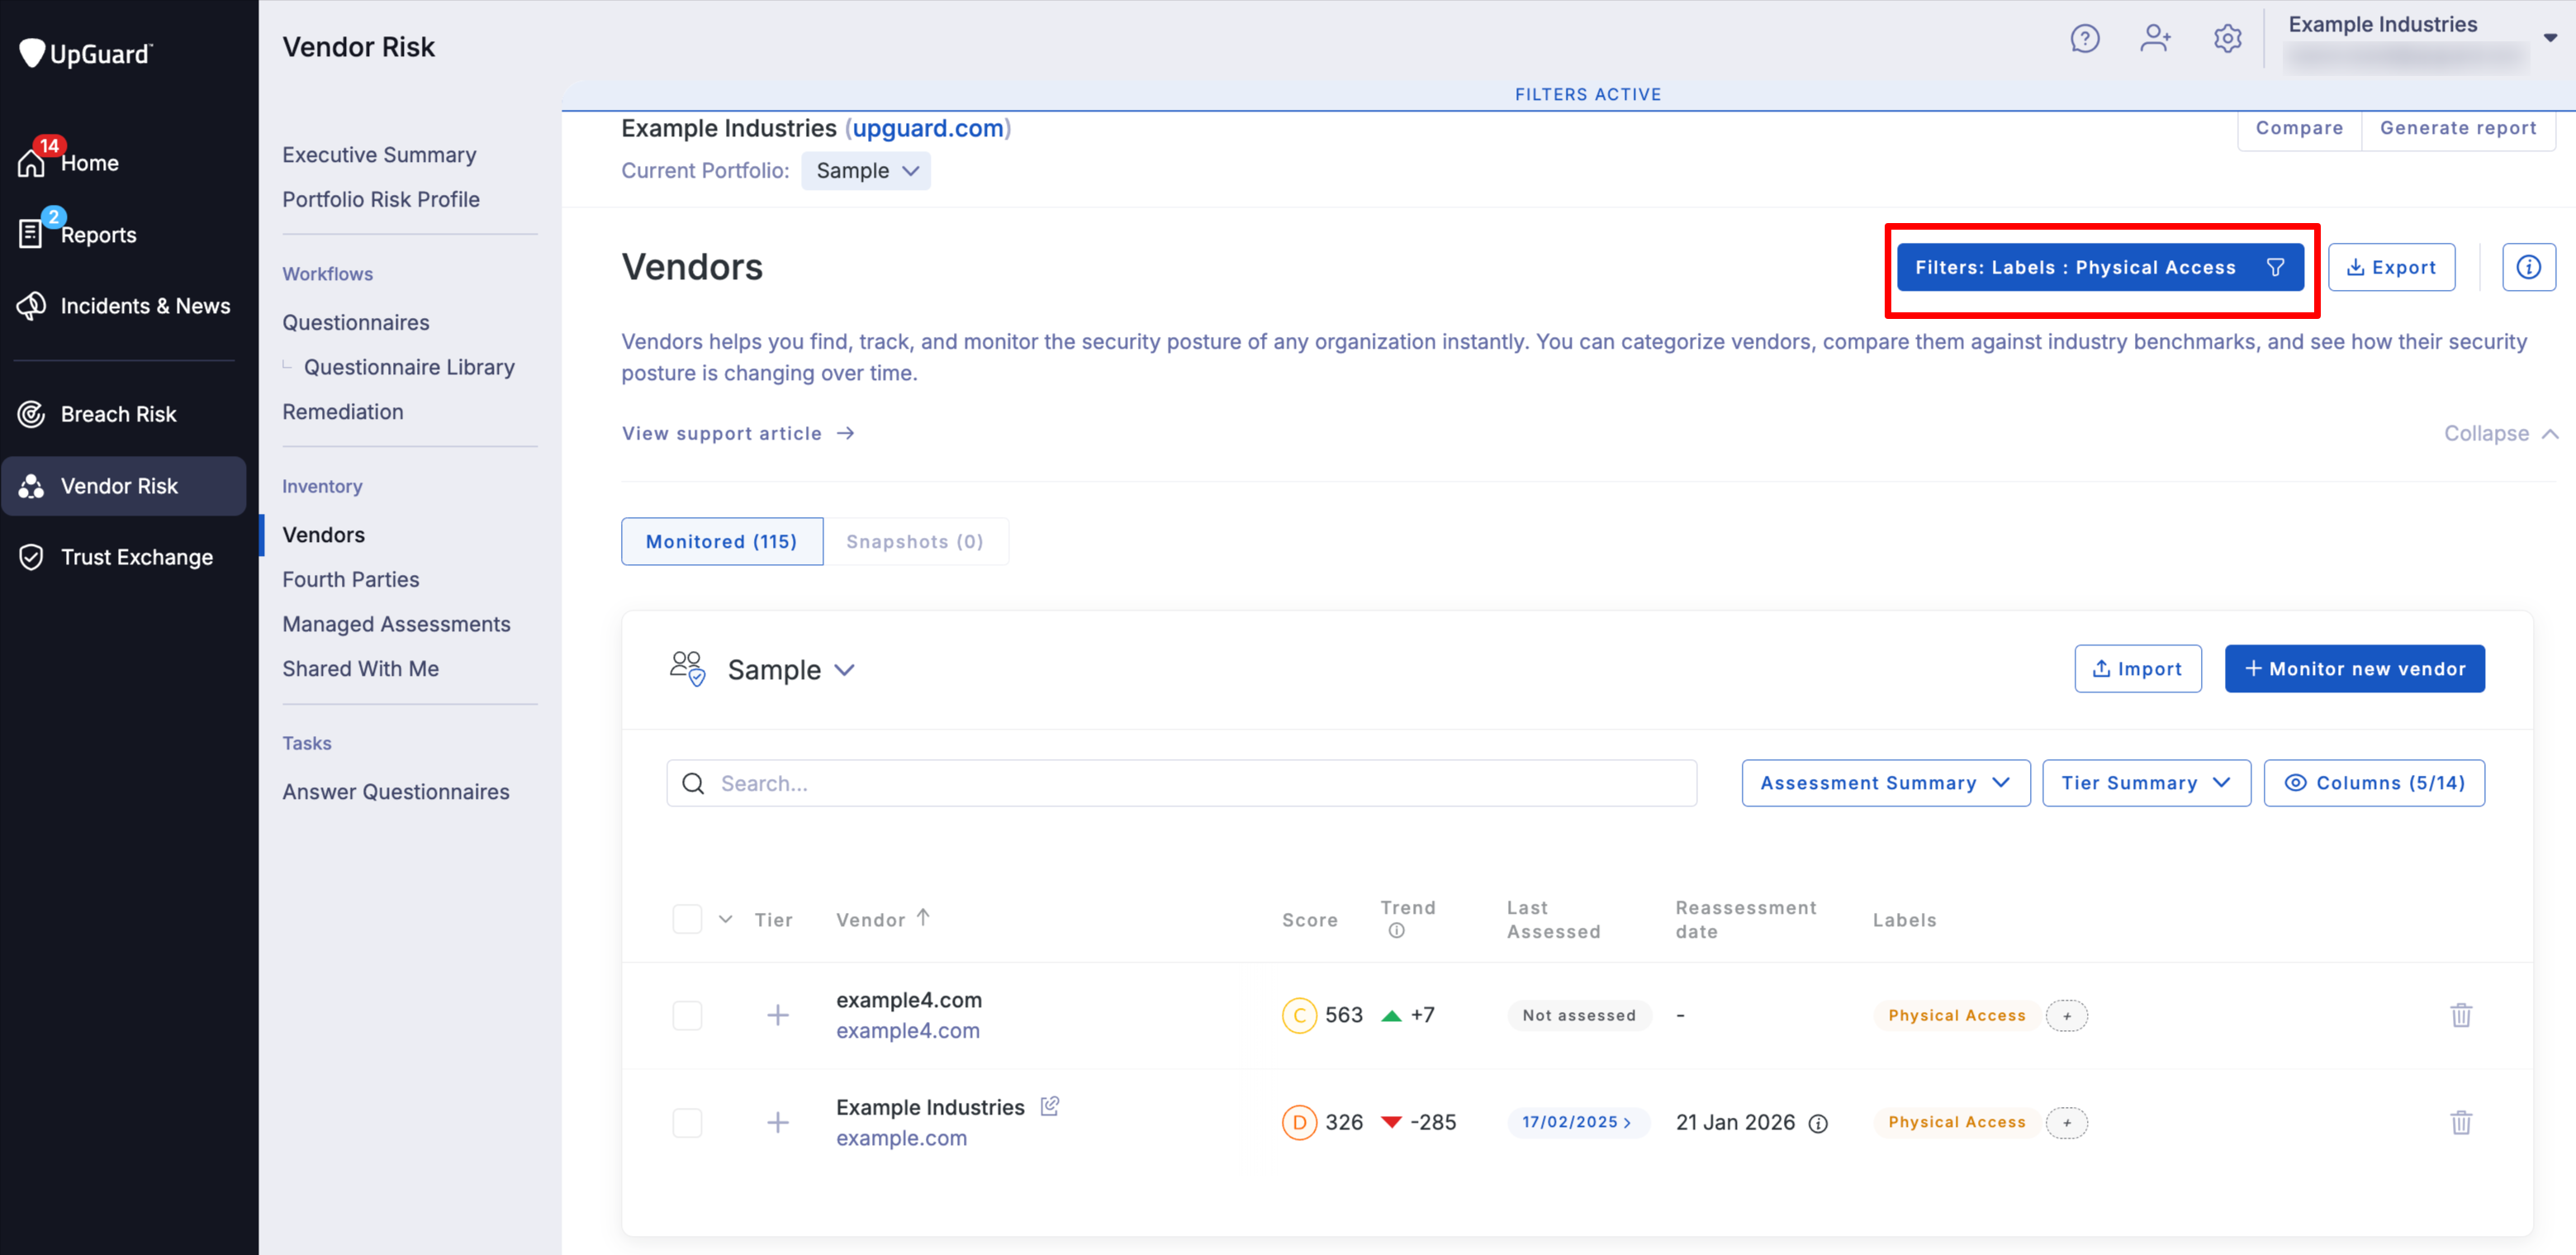
Task: Collapse the Vendors description section
Action: click(x=2500, y=433)
